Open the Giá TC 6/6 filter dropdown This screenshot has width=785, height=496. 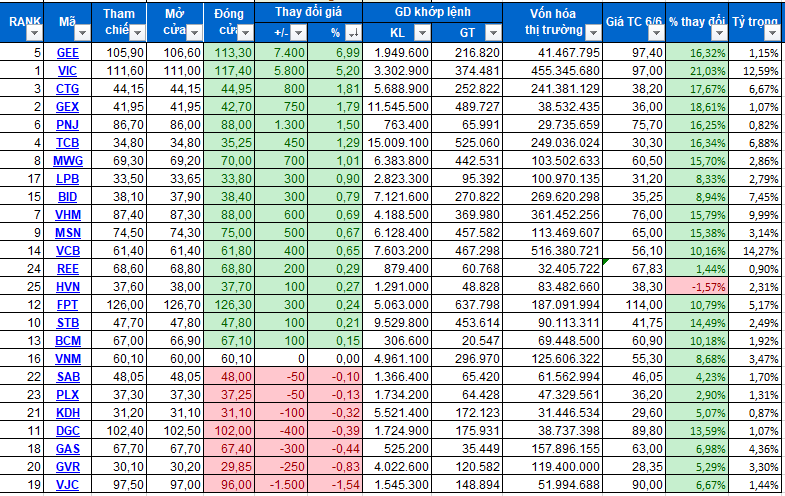(x=656, y=34)
